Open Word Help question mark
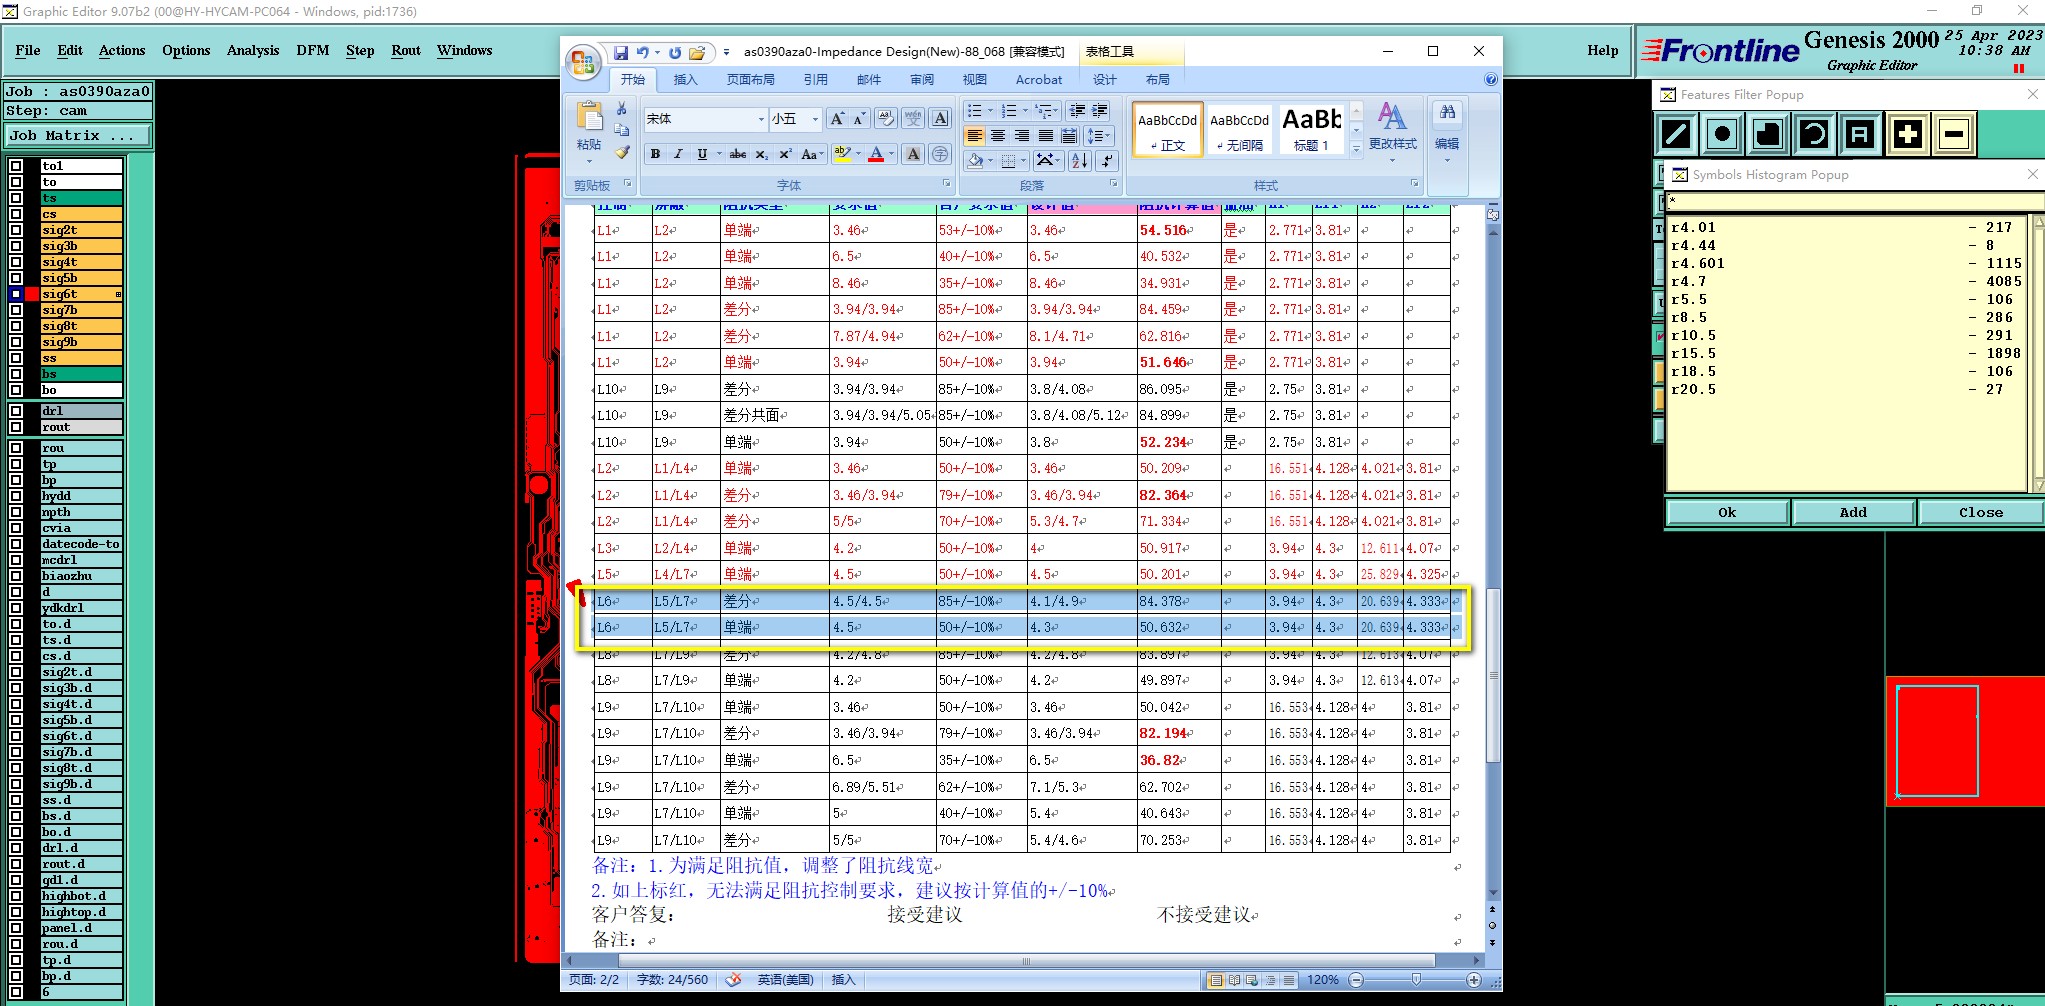The width and height of the screenshot is (2045, 1006). 1490,79
